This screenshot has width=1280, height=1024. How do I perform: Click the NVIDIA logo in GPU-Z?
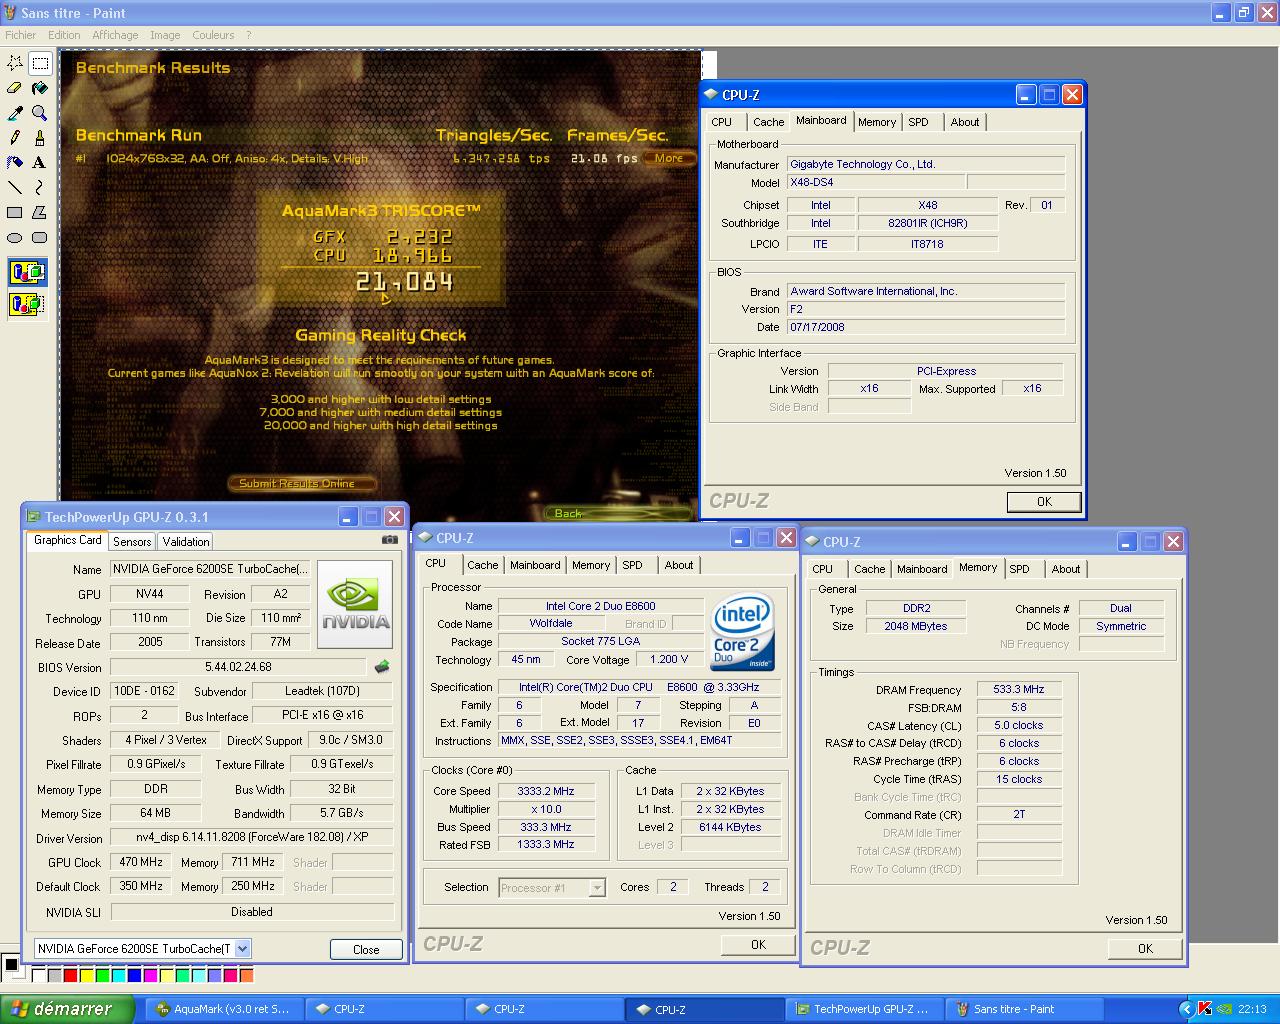pos(356,605)
